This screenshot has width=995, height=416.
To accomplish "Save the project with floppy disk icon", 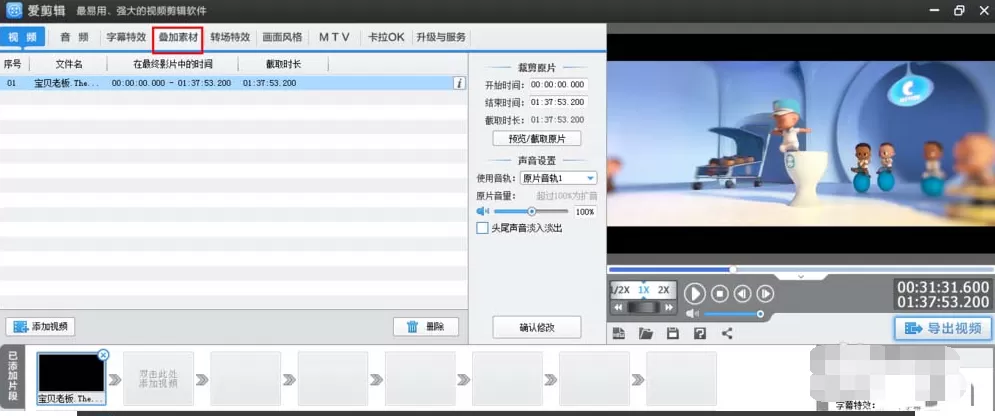I will click(673, 333).
